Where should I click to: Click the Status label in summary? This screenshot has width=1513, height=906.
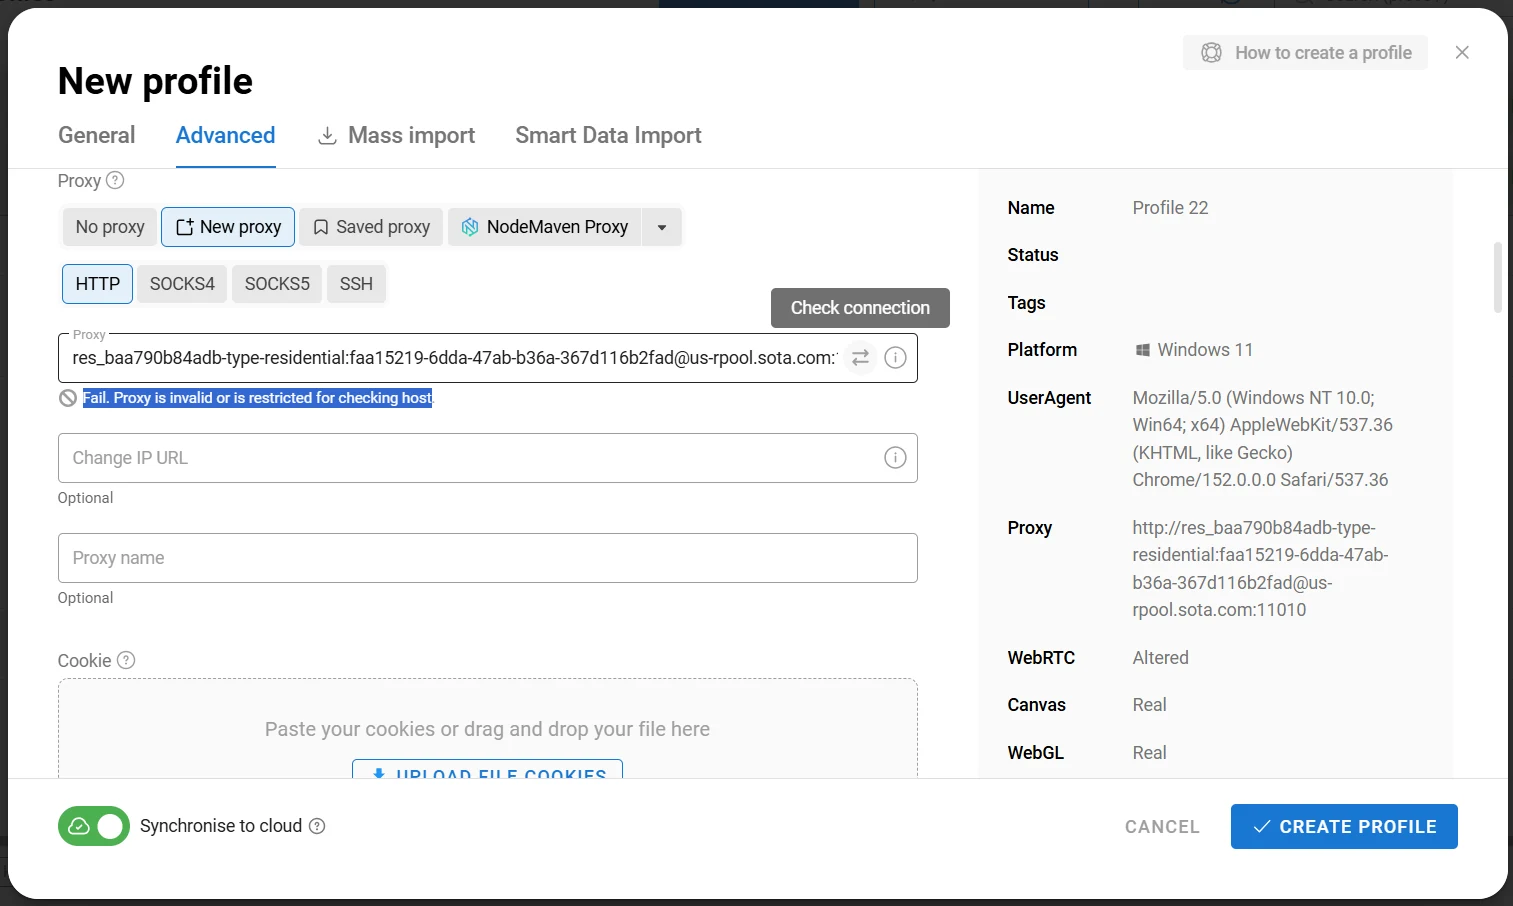click(1033, 255)
